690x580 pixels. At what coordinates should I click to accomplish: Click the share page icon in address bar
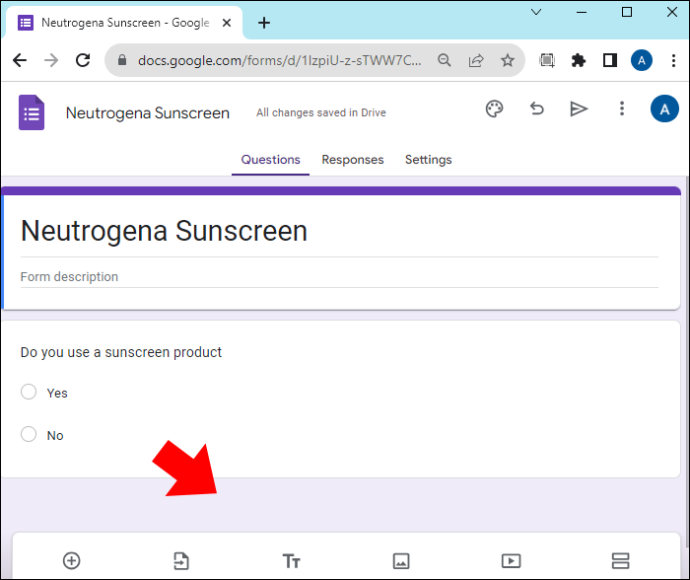[x=476, y=60]
